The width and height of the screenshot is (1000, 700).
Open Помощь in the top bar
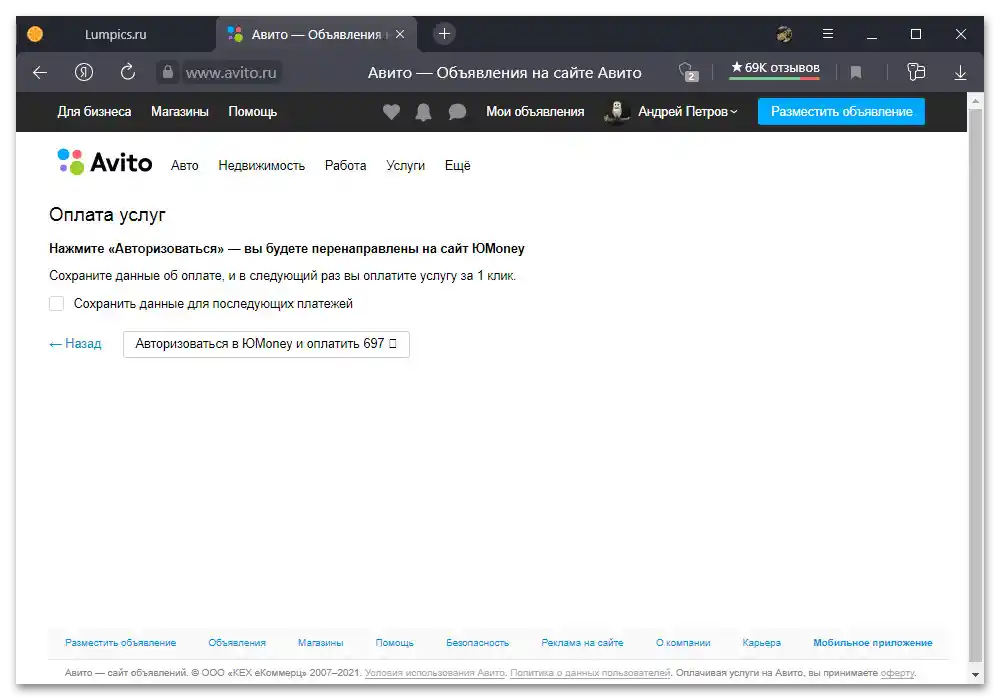(x=253, y=112)
